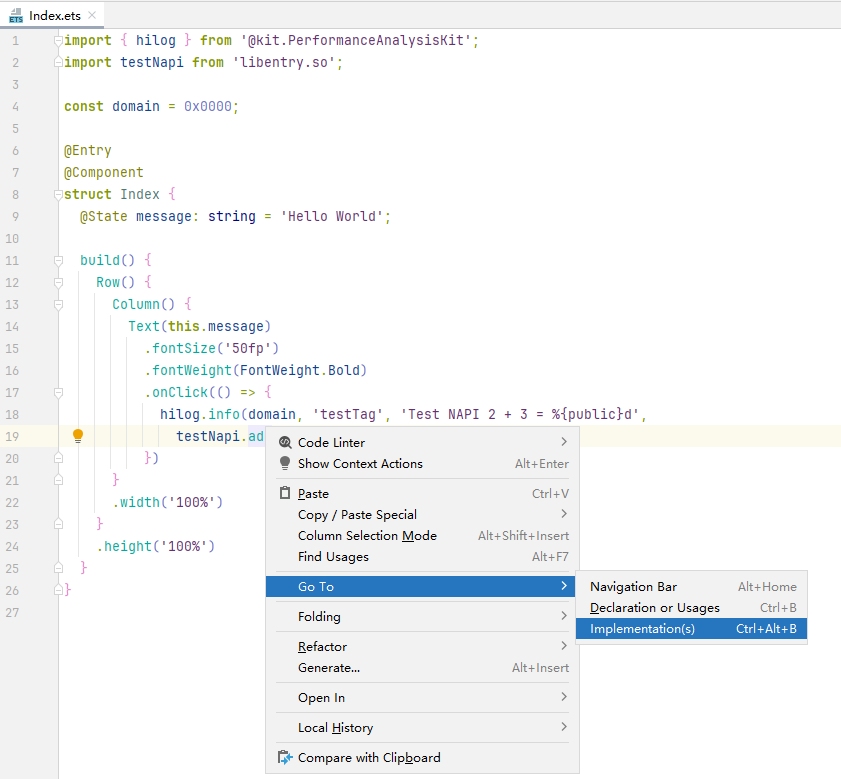Click the ETS file icon on tab
The height and width of the screenshot is (779, 841).
click(16, 16)
